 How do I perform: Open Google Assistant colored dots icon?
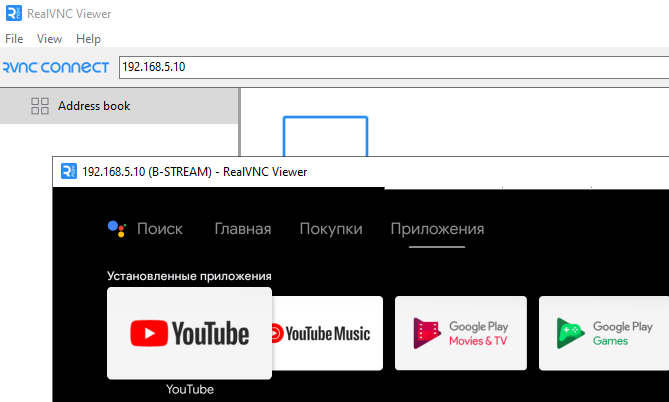pyautogui.click(x=116, y=229)
